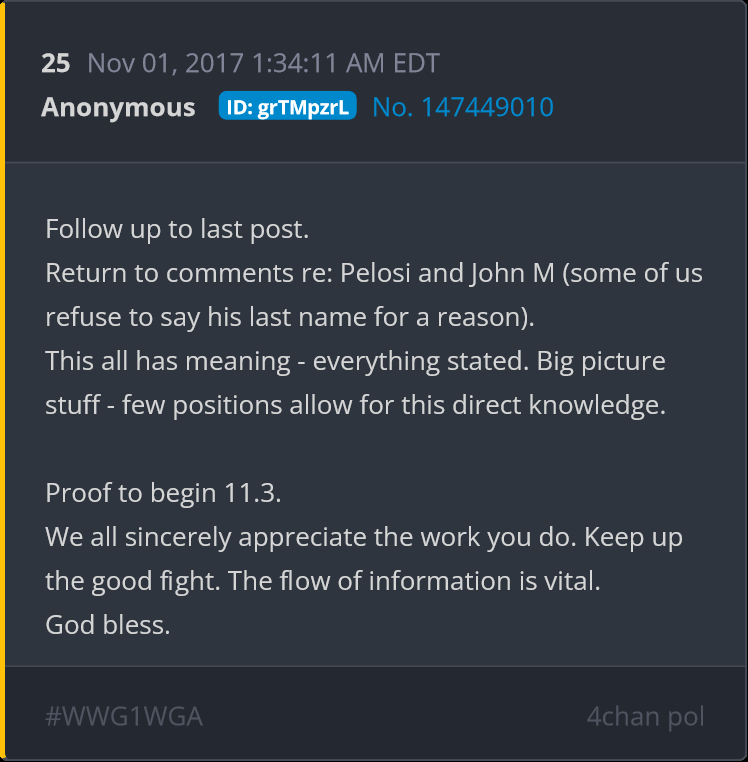Click the #WWG1WGA hashtag

[125, 716]
